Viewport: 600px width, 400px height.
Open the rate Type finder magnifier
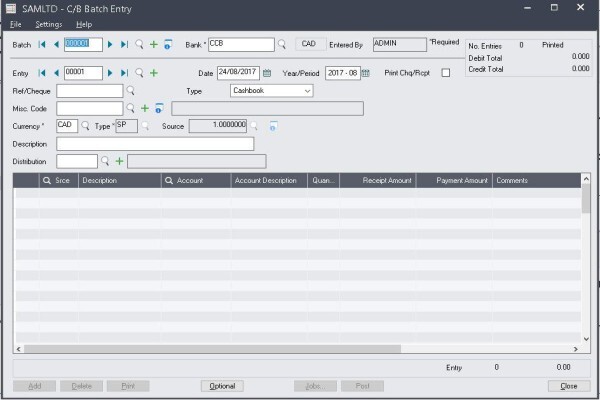tap(145, 126)
